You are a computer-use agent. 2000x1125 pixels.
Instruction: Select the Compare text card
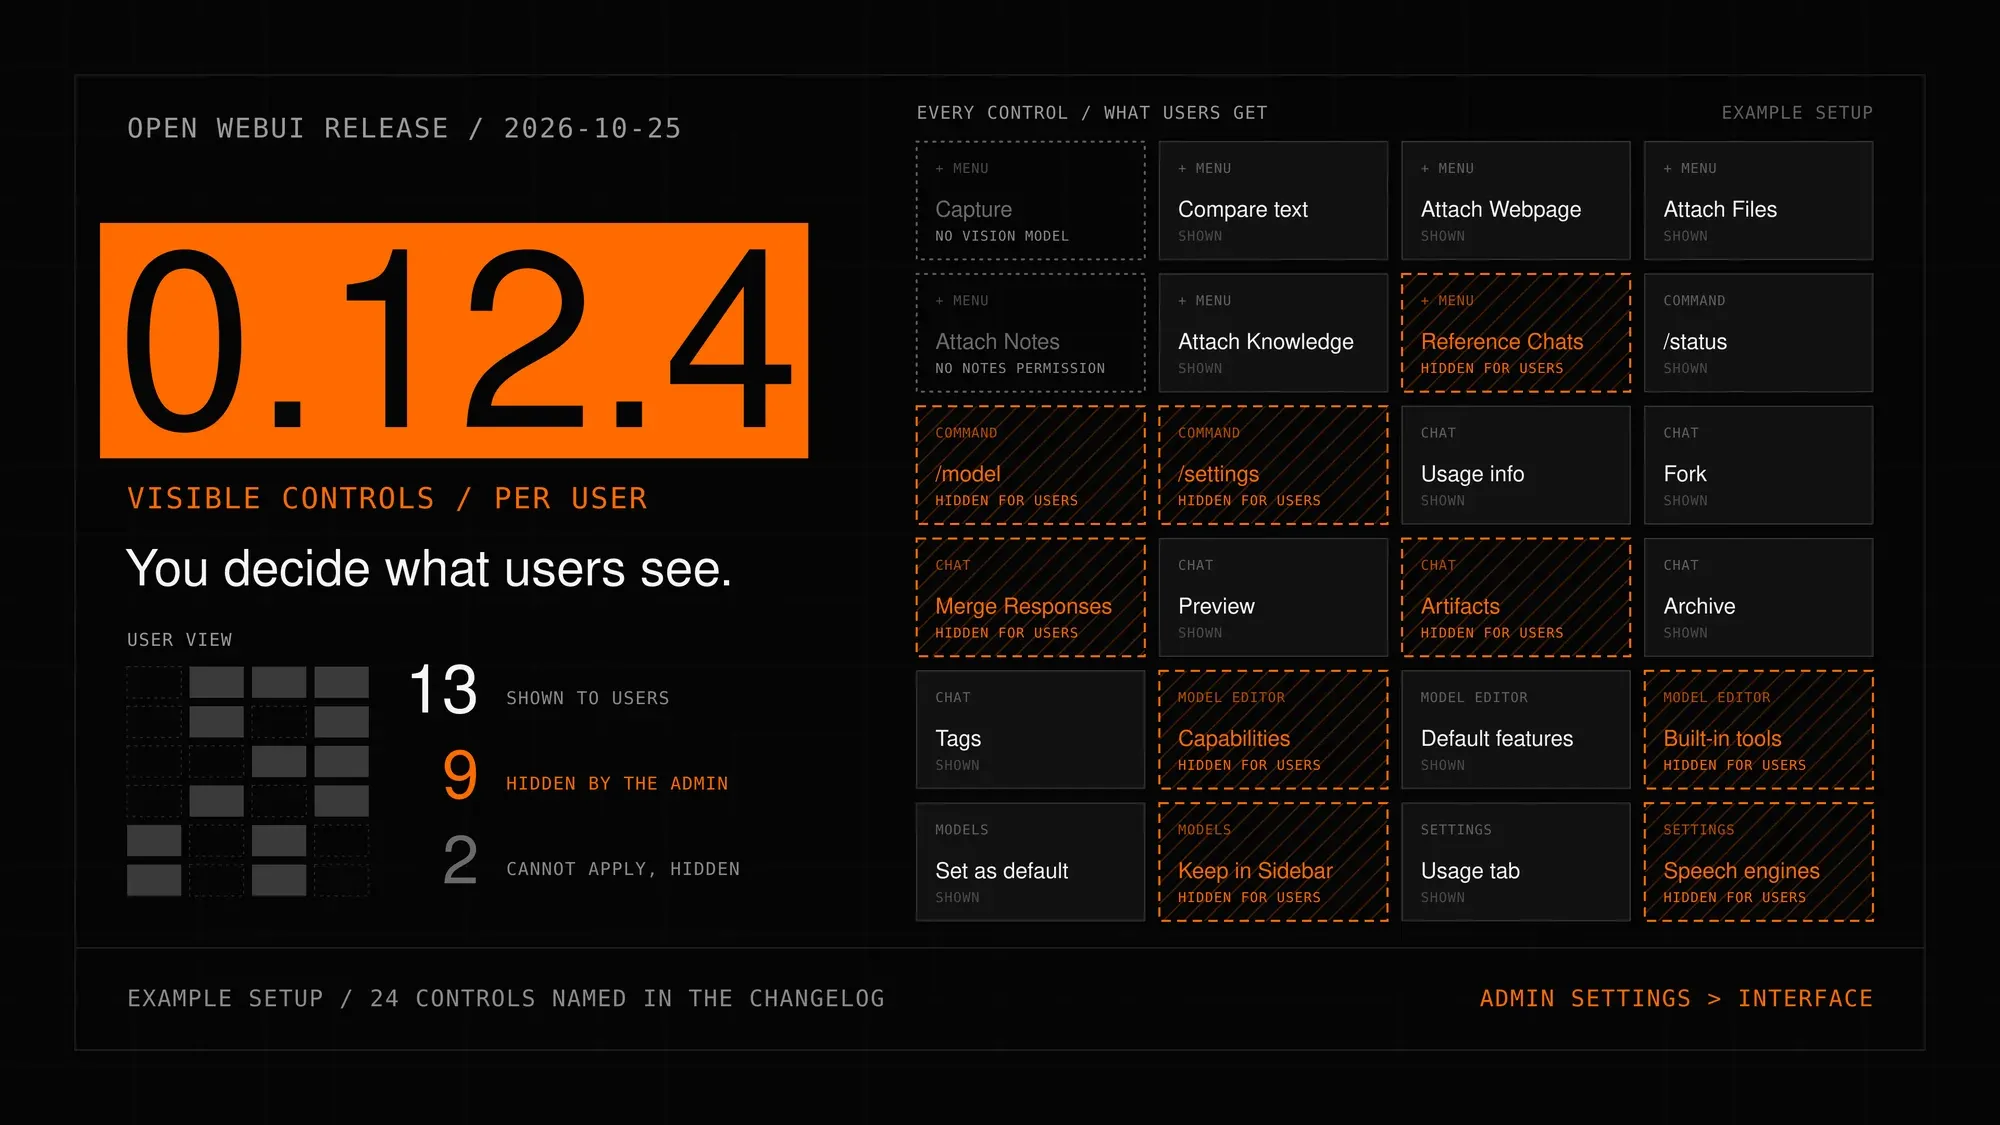tap(1273, 200)
